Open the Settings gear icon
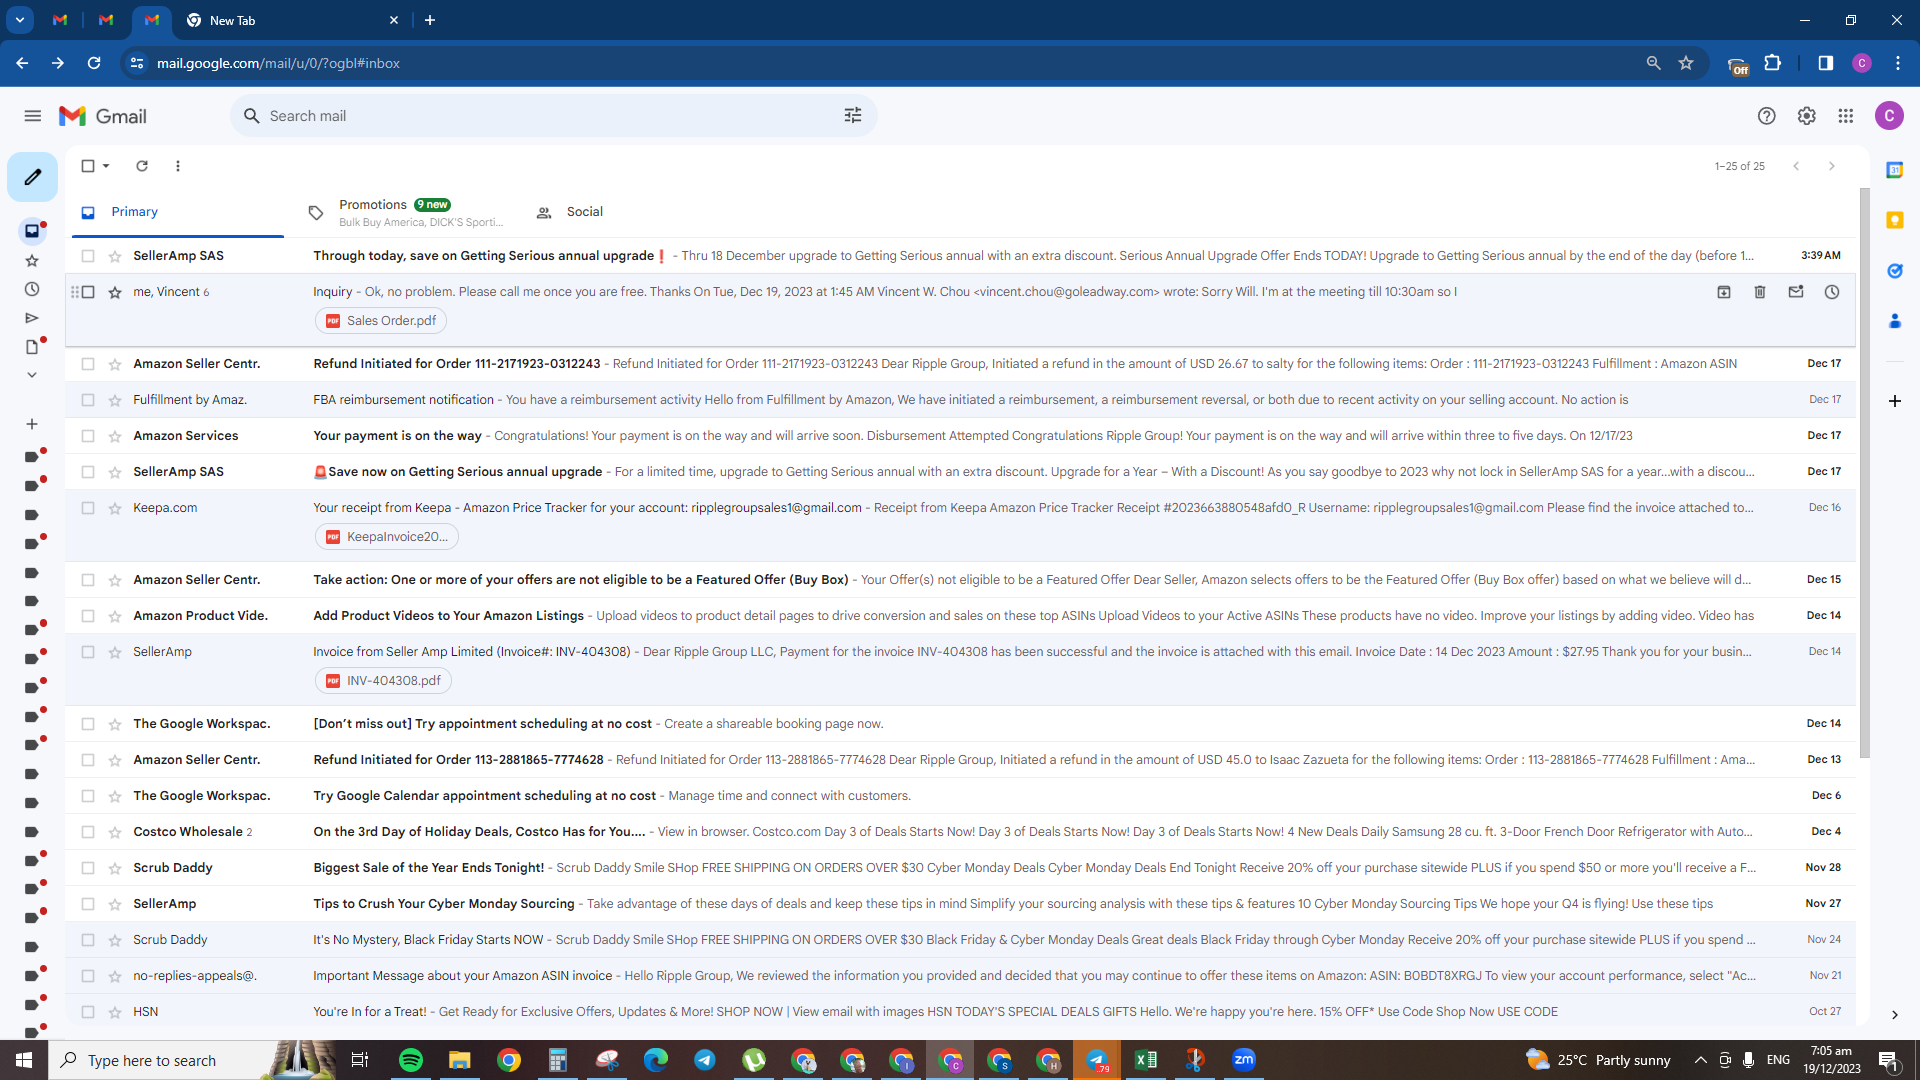Screen dimensions: 1920x1080 [1806, 116]
